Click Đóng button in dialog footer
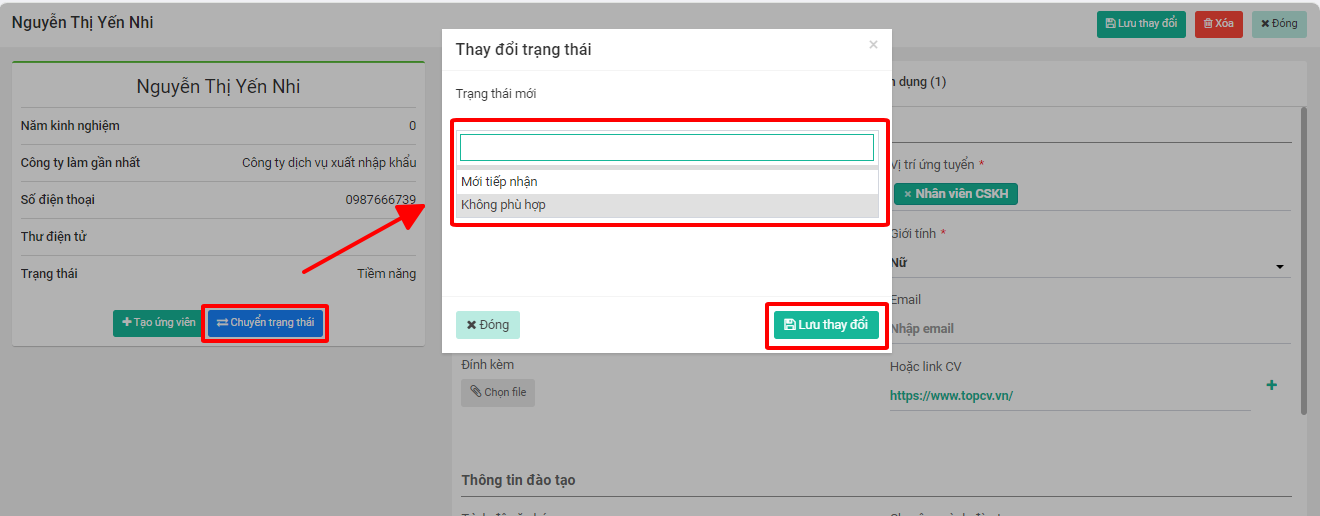The image size is (1320, 516). [x=488, y=325]
